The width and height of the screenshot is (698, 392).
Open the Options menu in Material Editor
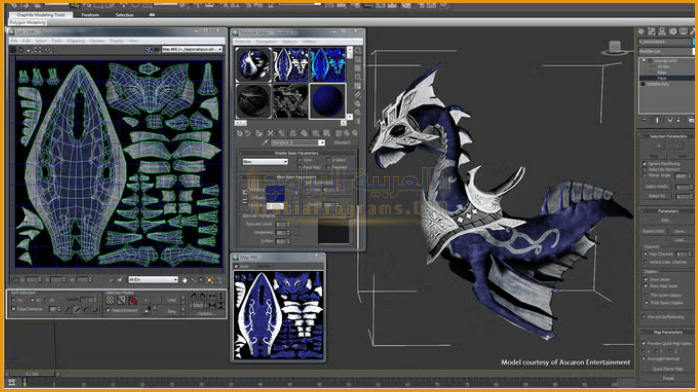coord(289,41)
